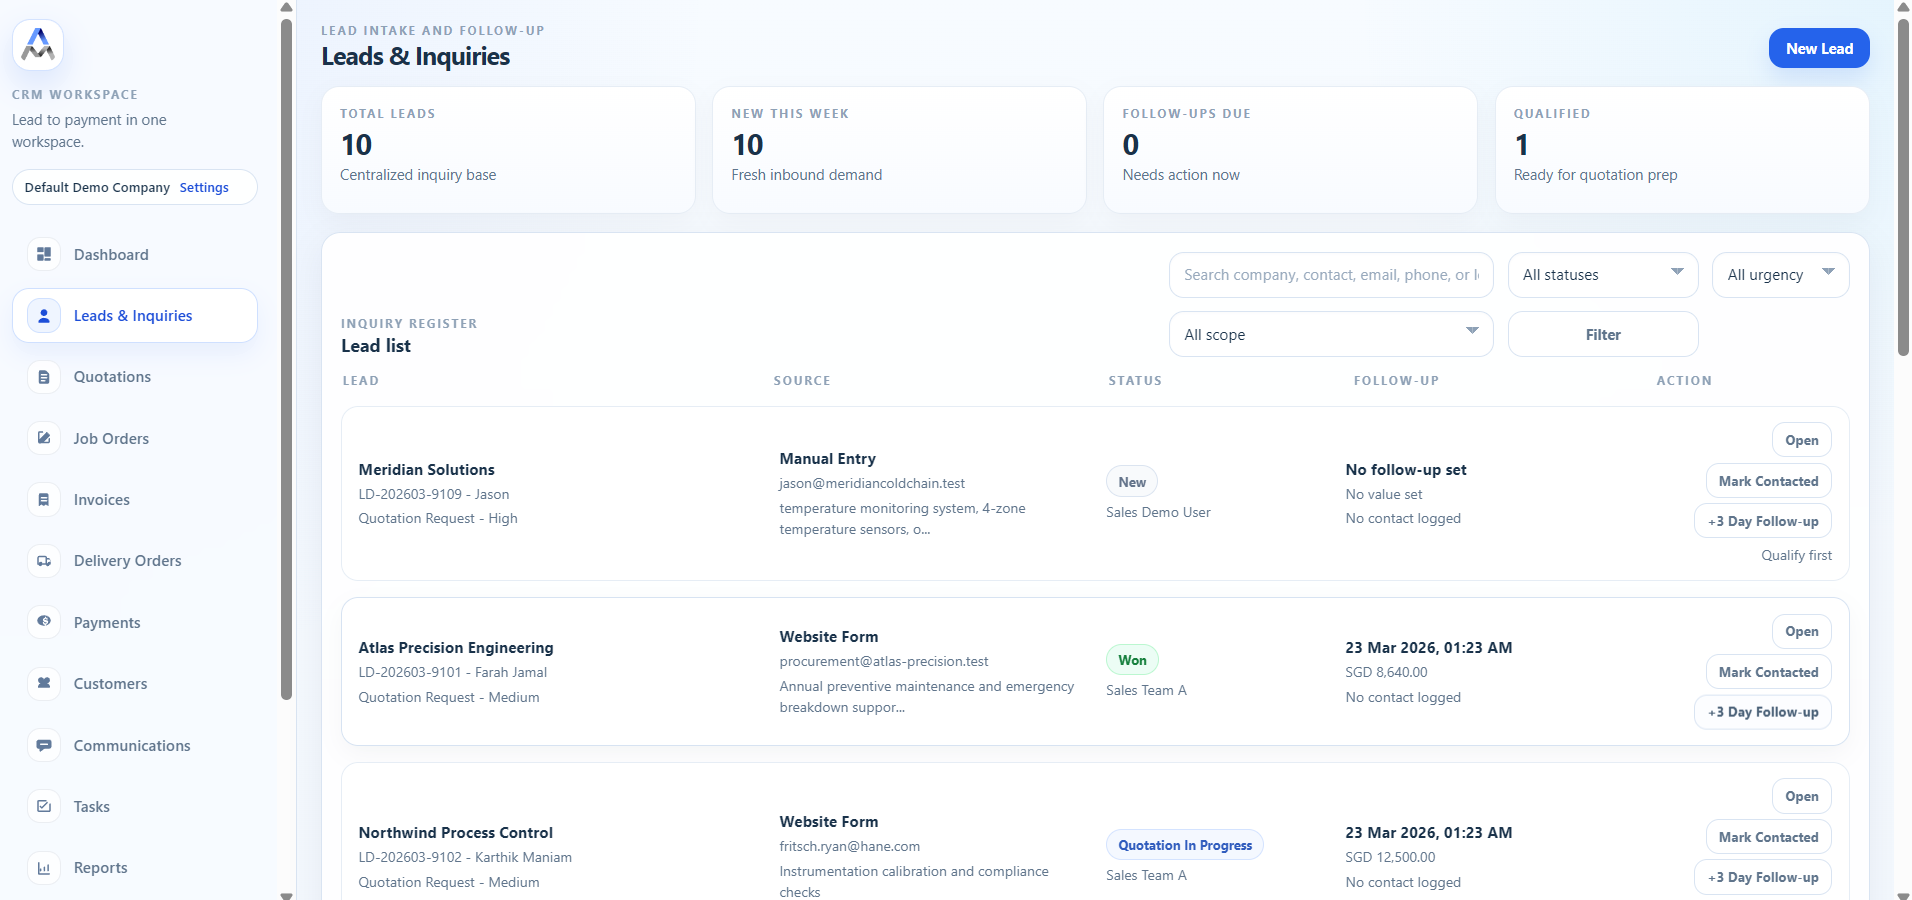The image size is (1912, 900).
Task: Click the Quotations document icon
Action: click(x=44, y=377)
